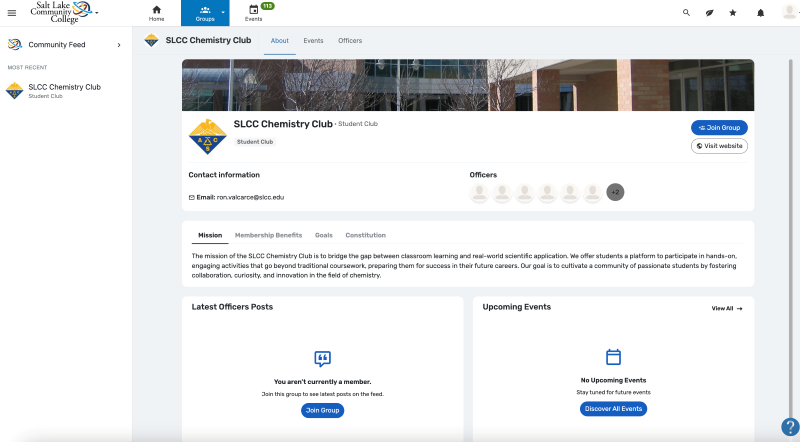Open the blue help question icon
Screen dimensions: 800x442
[x=790, y=427]
